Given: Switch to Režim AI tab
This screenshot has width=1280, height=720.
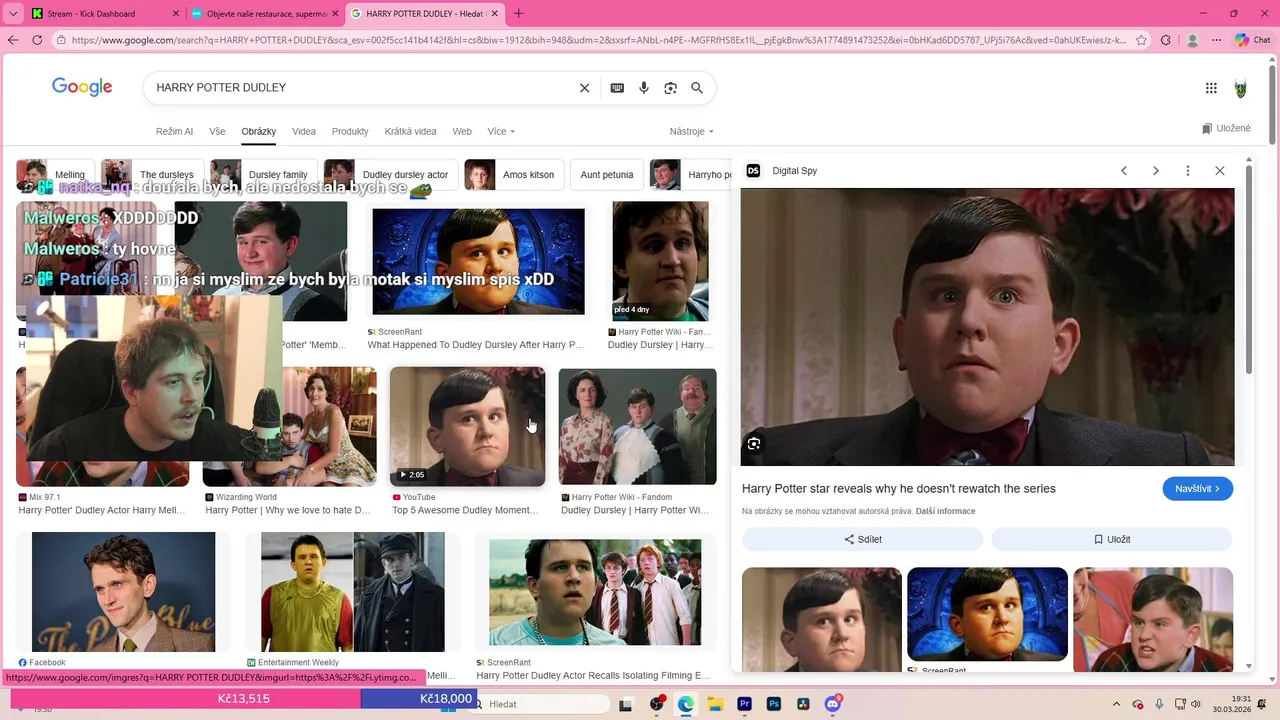Looking at the screenshot, I should click(174, 132).
